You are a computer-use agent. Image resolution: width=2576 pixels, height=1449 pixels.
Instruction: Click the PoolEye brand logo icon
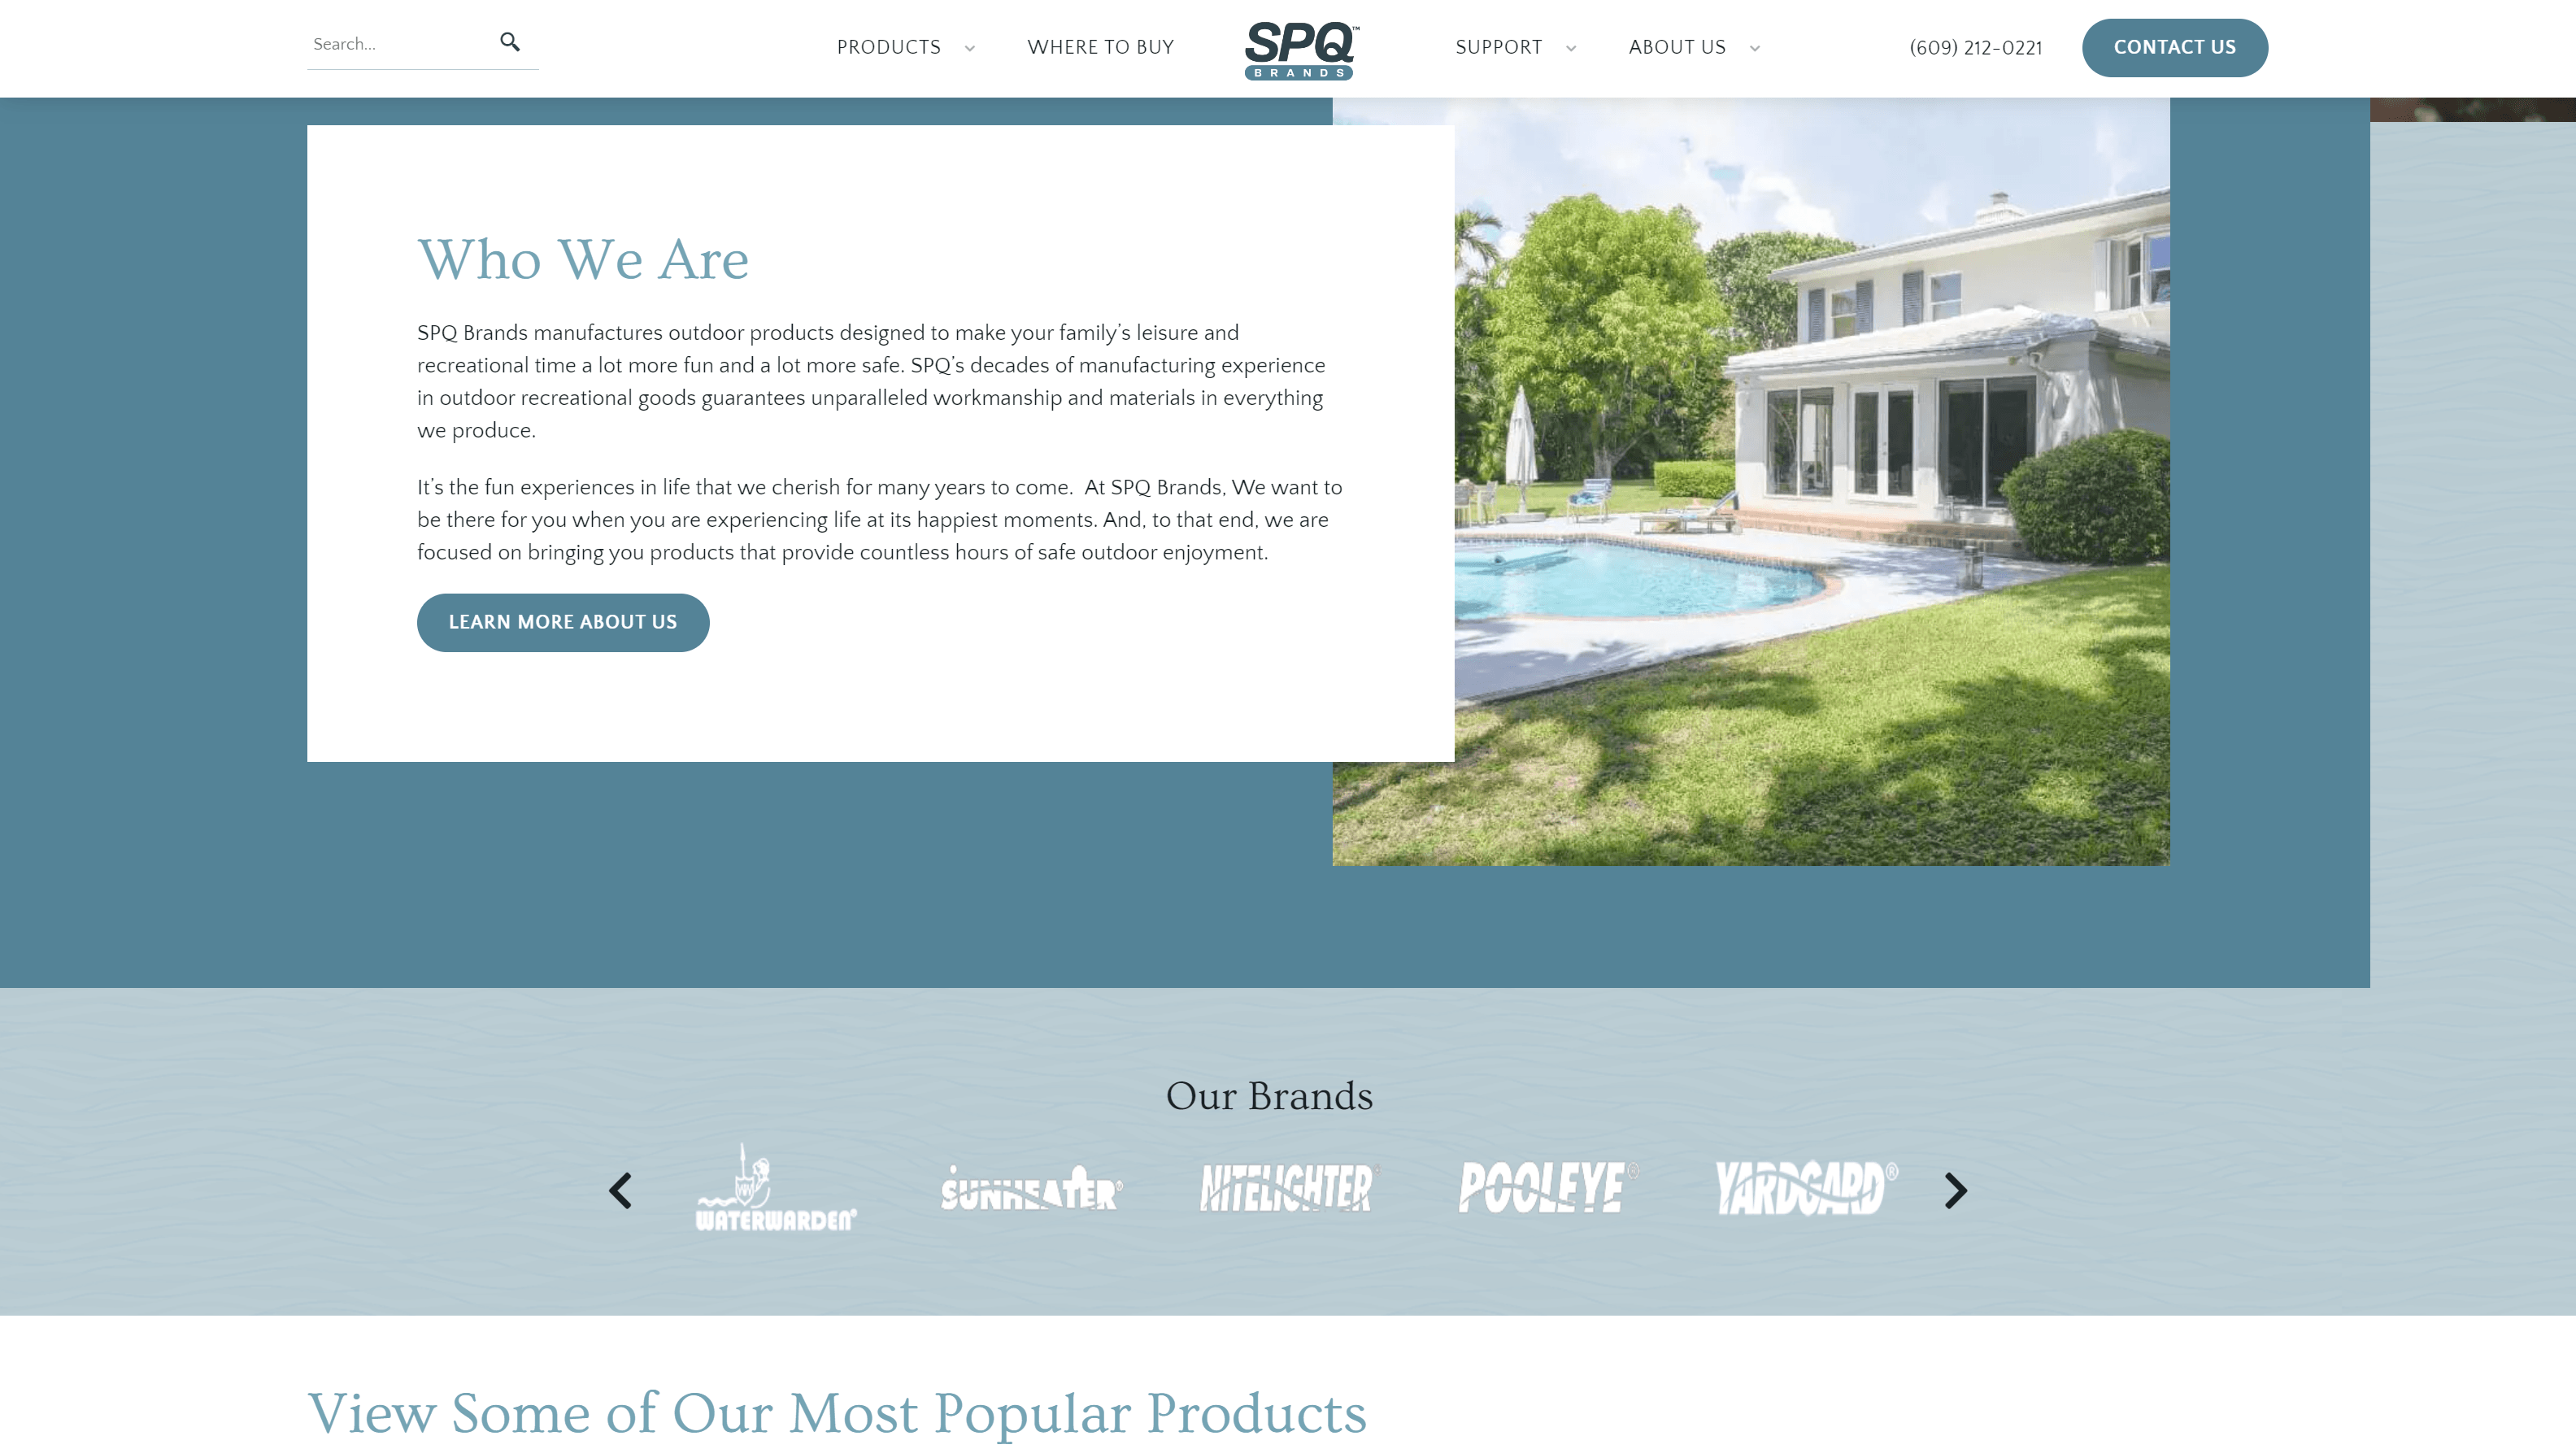coord(1544,1189)
